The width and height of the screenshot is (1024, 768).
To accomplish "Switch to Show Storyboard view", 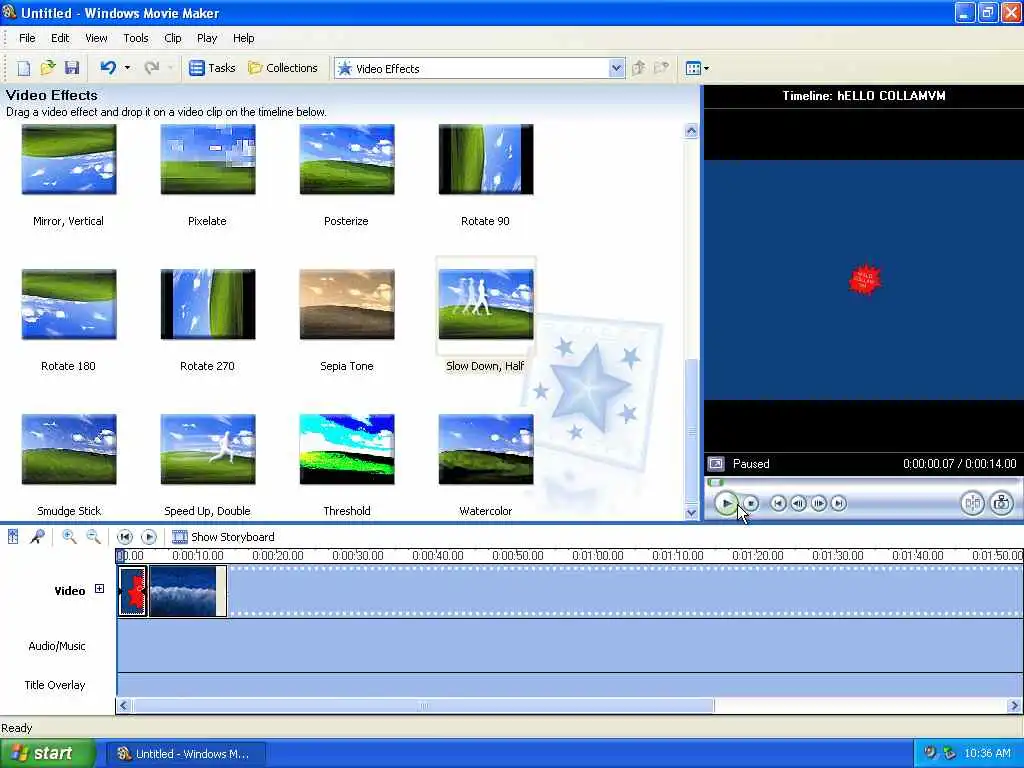I will click(223, 537).
